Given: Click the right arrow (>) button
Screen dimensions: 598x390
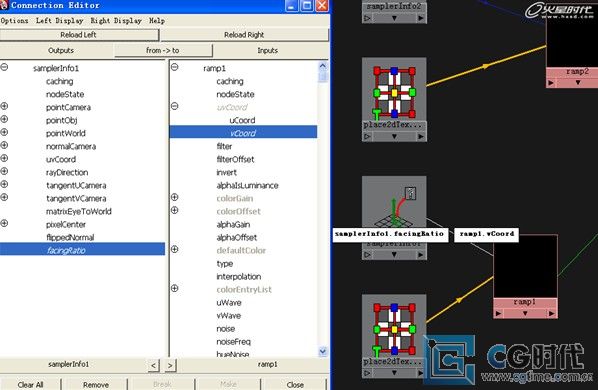Looking at the screenshot, I should [x=170, y=365].
